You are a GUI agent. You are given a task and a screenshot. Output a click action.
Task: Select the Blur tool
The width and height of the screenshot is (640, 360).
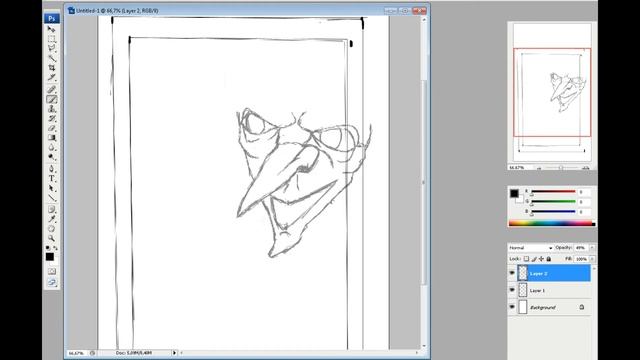51,147
